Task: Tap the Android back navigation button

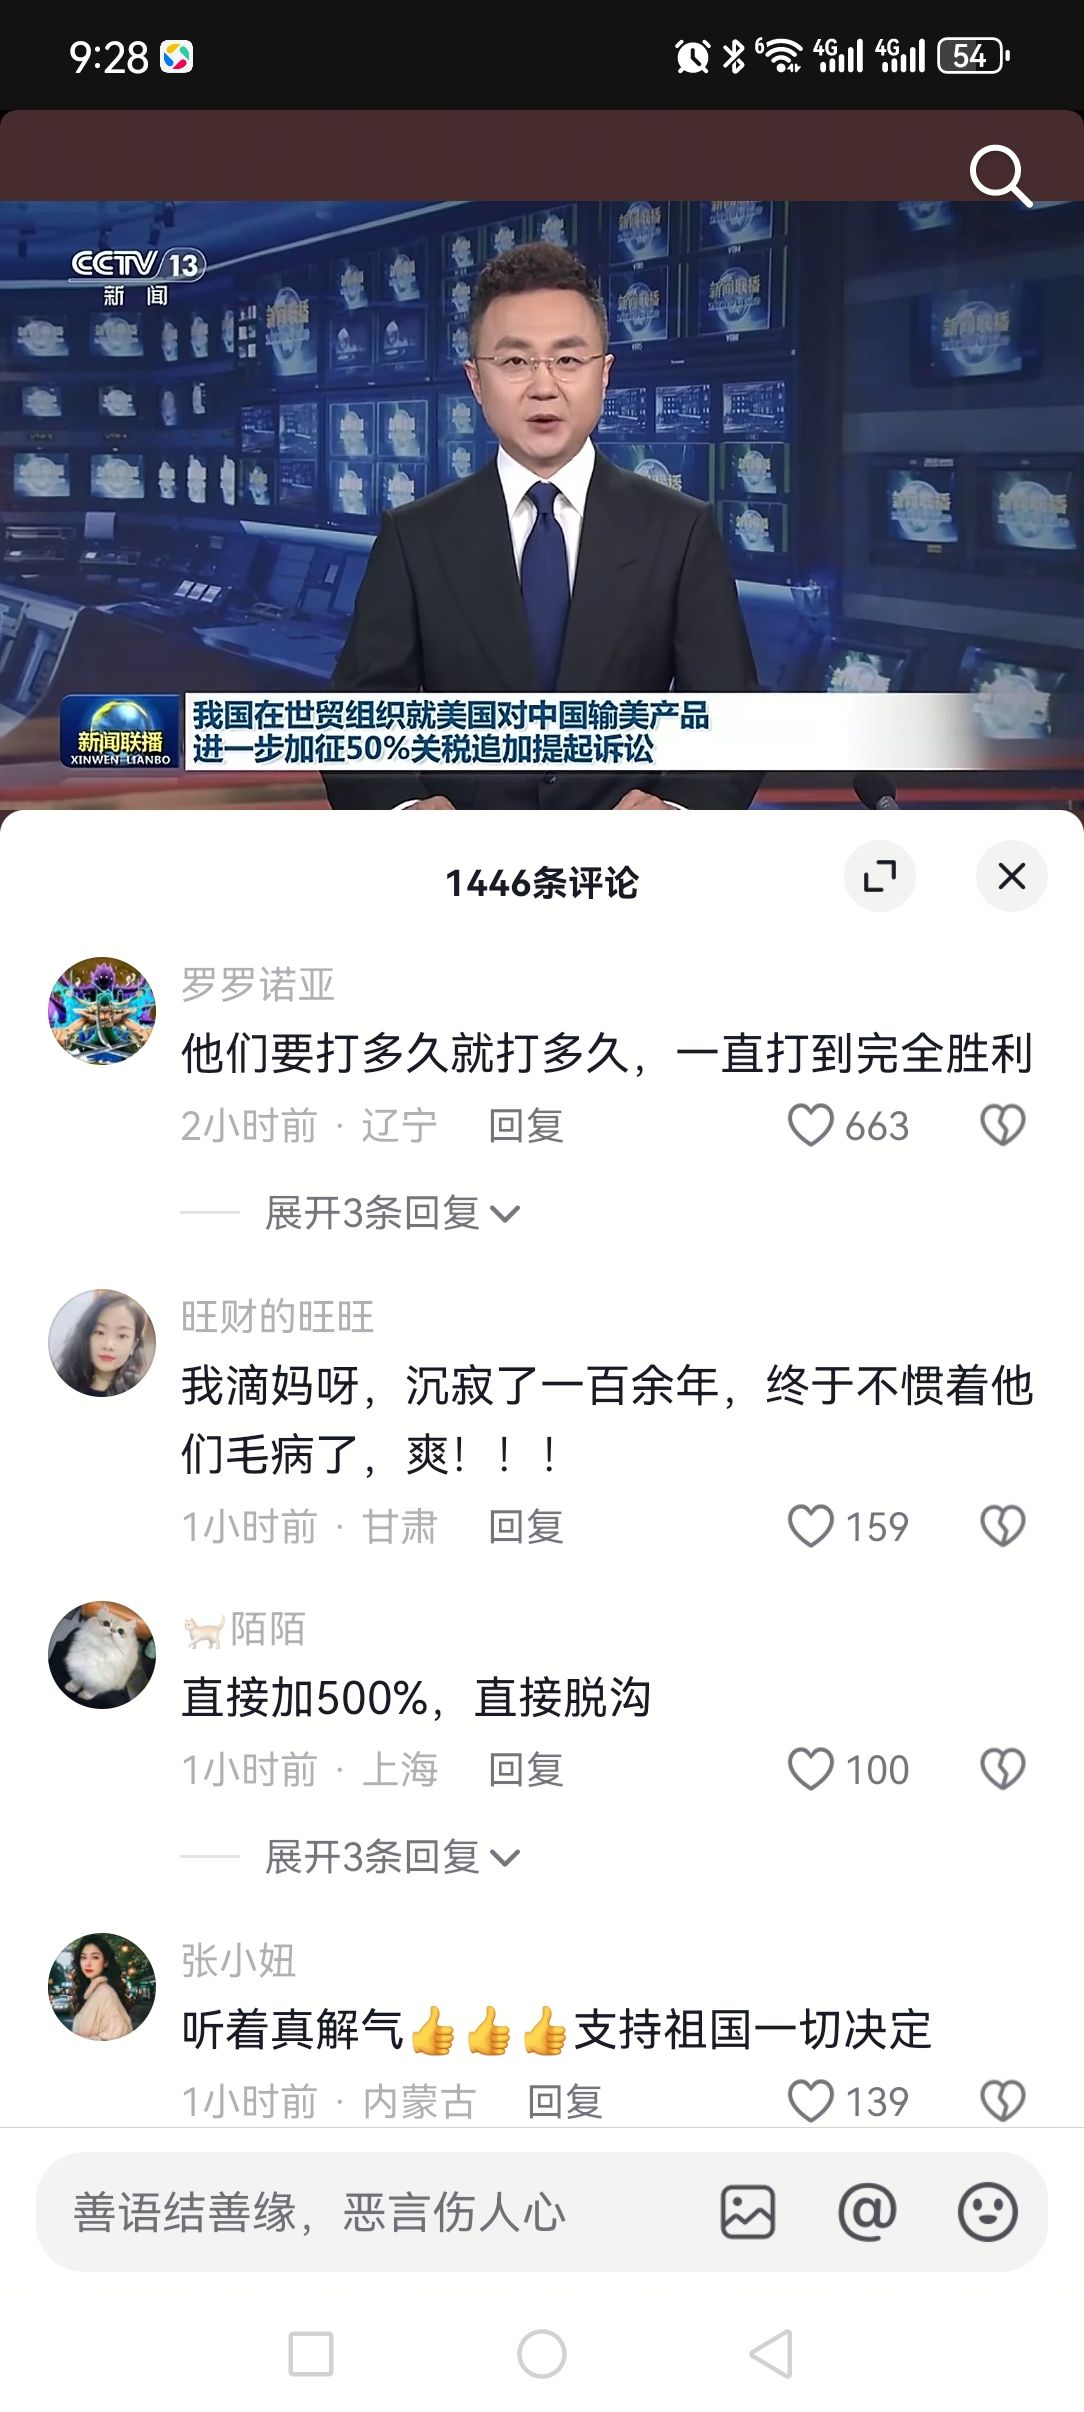Action: tap(771, 2354)
